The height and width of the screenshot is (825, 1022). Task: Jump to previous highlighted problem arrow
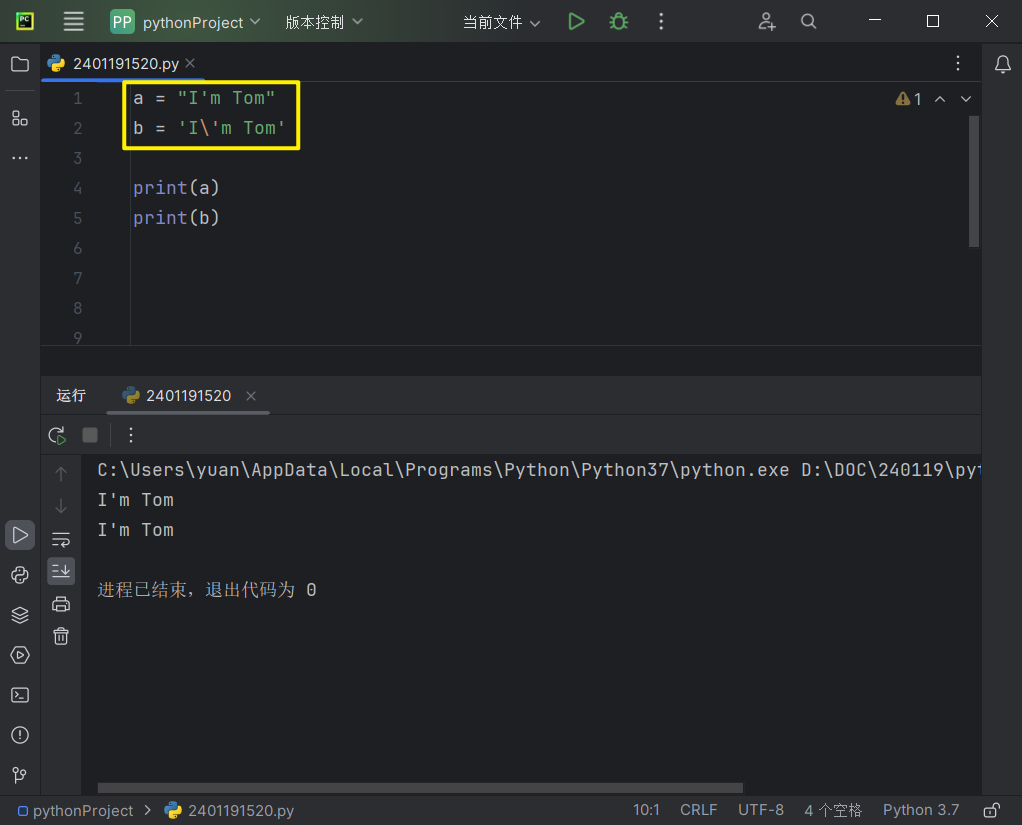(940, 99)
